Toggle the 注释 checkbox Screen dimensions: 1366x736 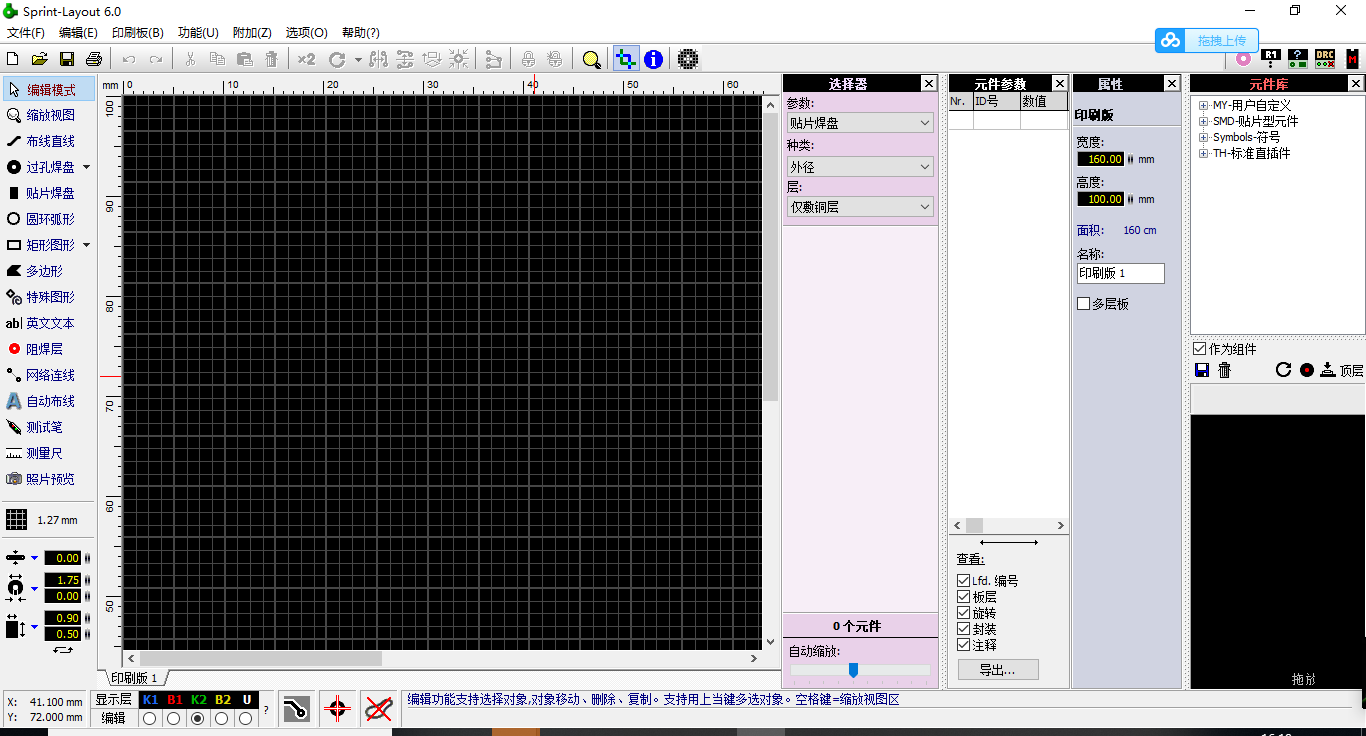click(964, 645)
